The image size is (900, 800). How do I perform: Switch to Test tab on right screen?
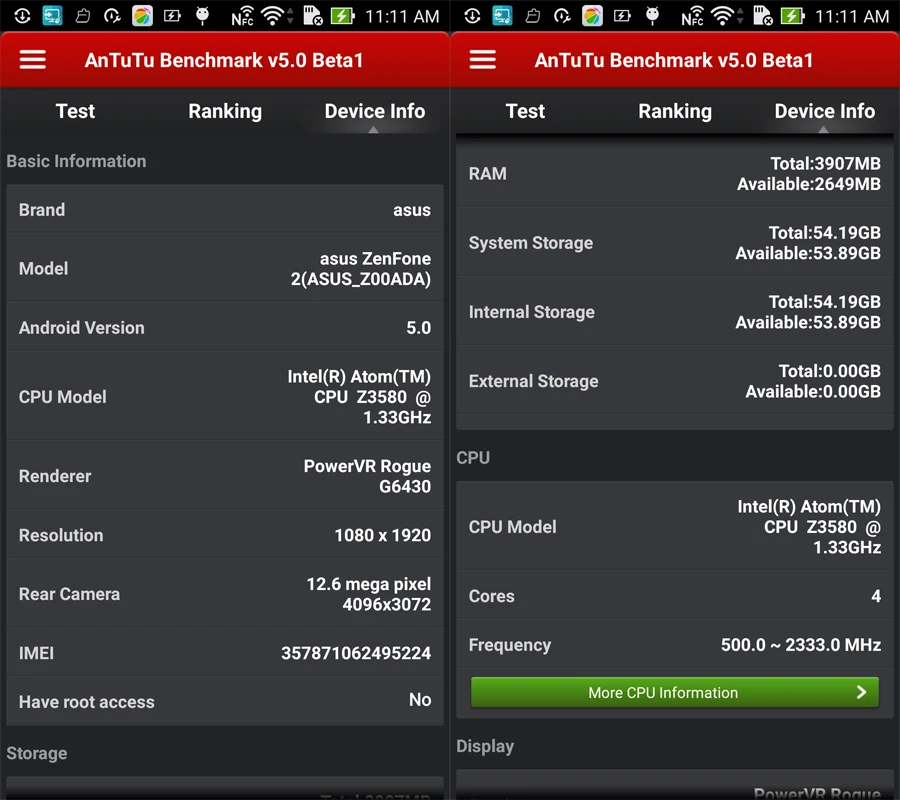(x=525, y=111)
